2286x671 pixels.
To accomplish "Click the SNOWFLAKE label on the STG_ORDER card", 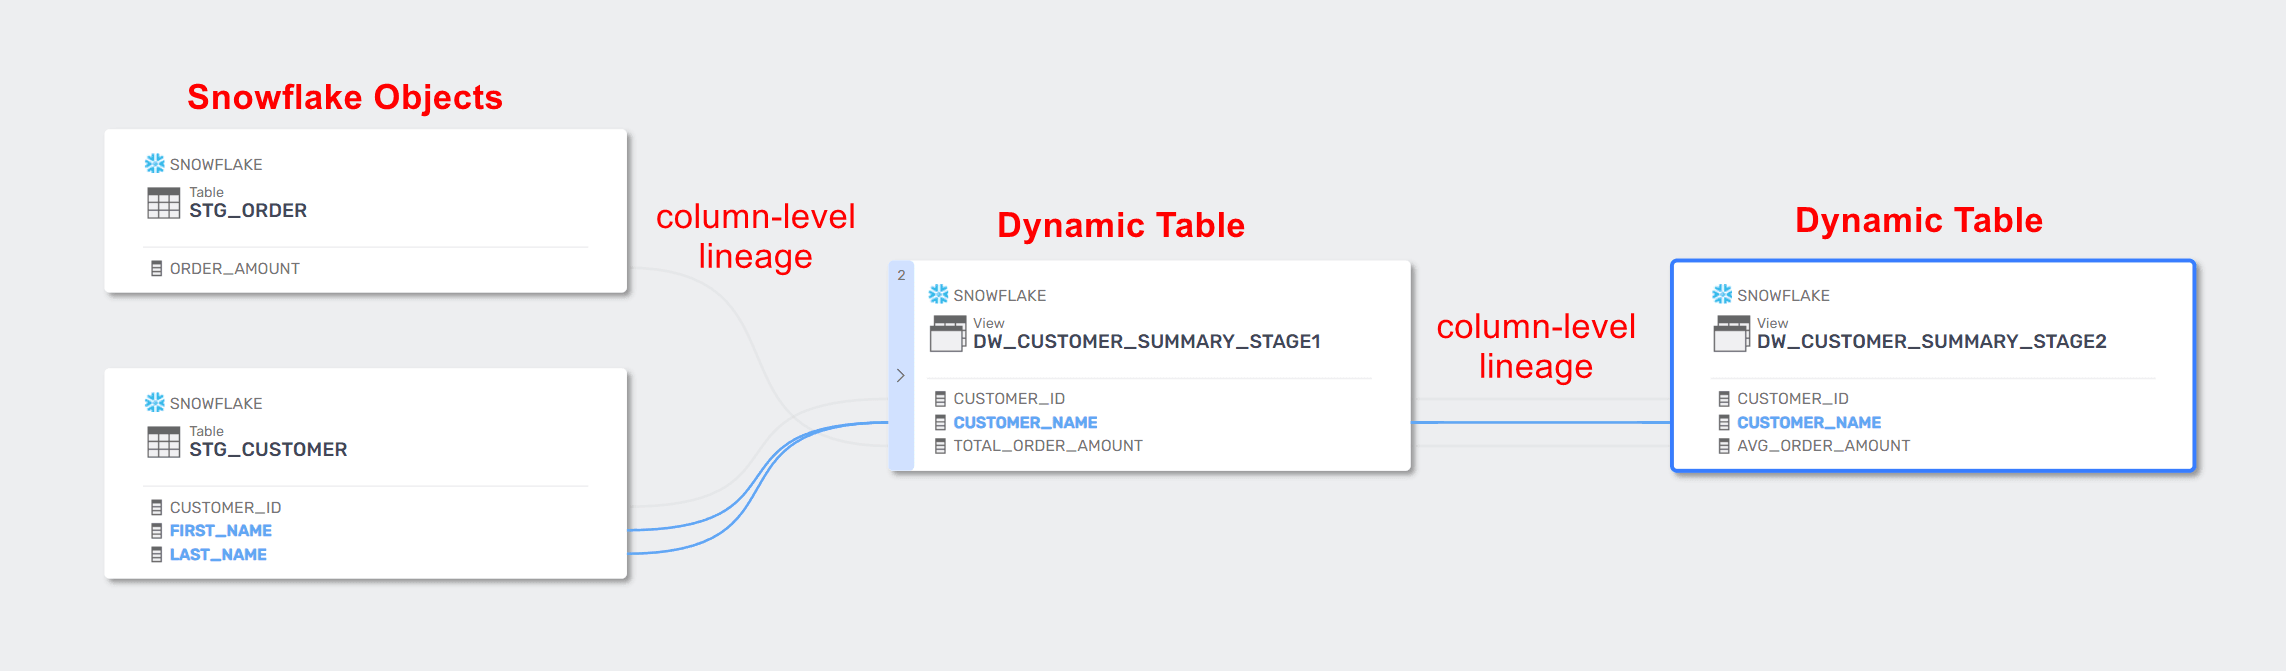I will point(216,165).
